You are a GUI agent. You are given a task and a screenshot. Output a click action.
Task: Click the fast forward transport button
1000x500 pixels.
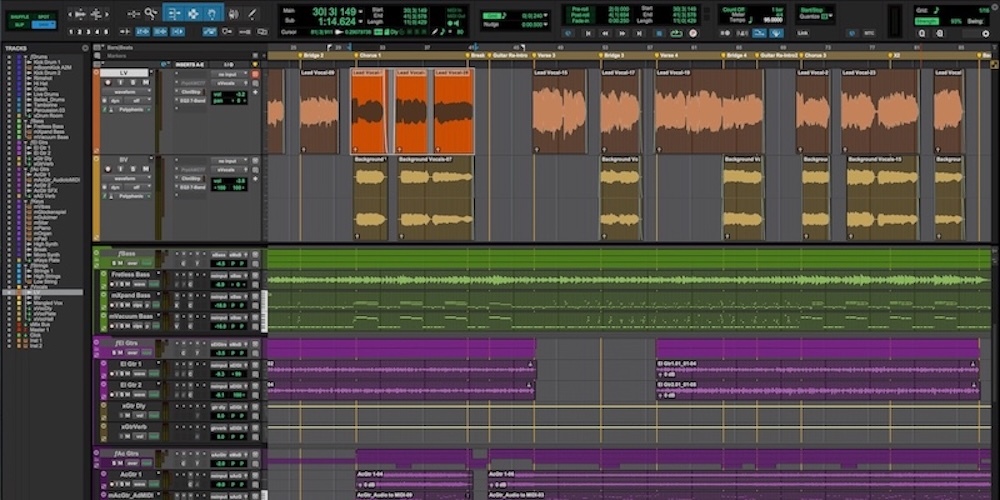coord(622,33)
